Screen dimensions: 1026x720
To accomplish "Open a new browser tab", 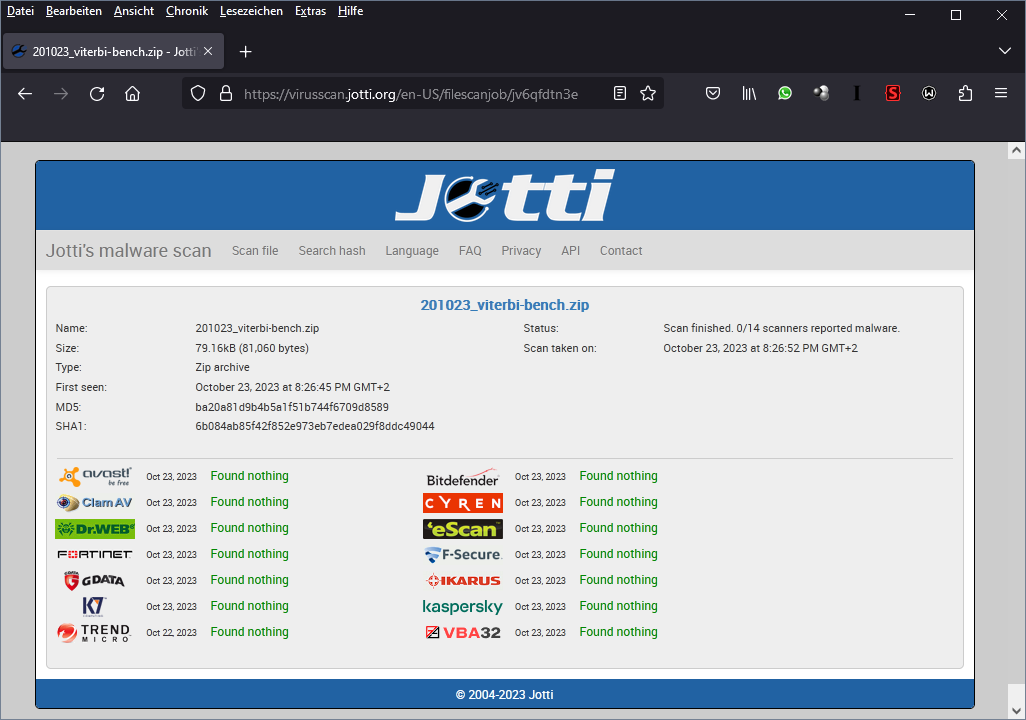I will coord(245,52).
